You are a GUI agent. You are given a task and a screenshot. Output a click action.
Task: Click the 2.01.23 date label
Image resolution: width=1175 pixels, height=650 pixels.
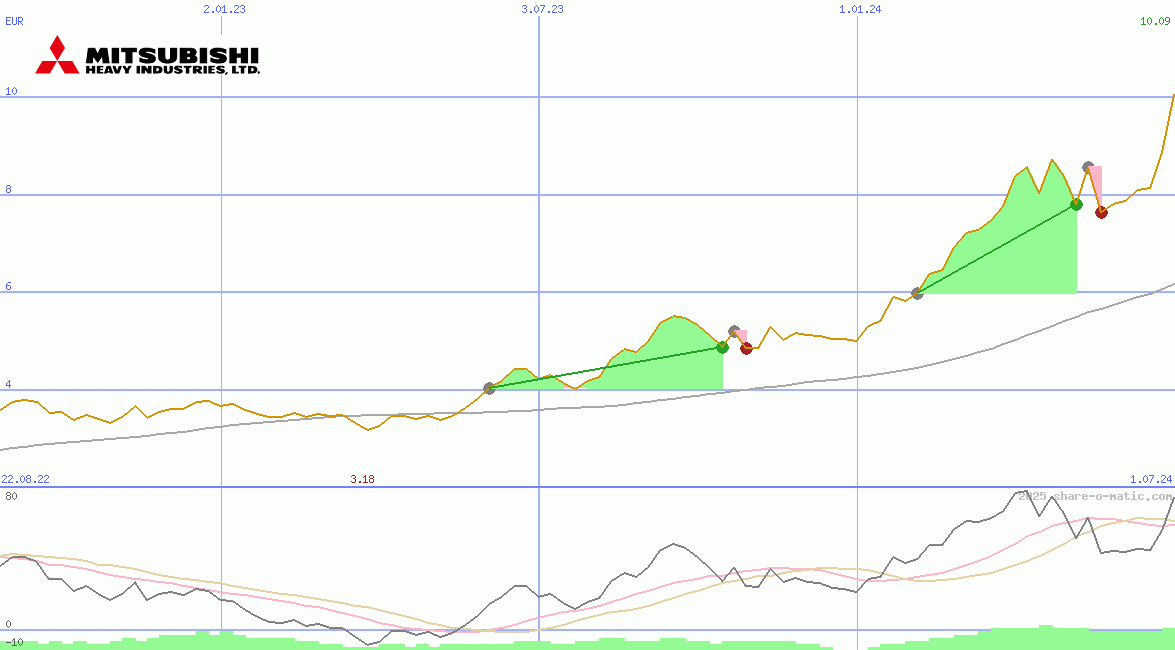[224, 10]
